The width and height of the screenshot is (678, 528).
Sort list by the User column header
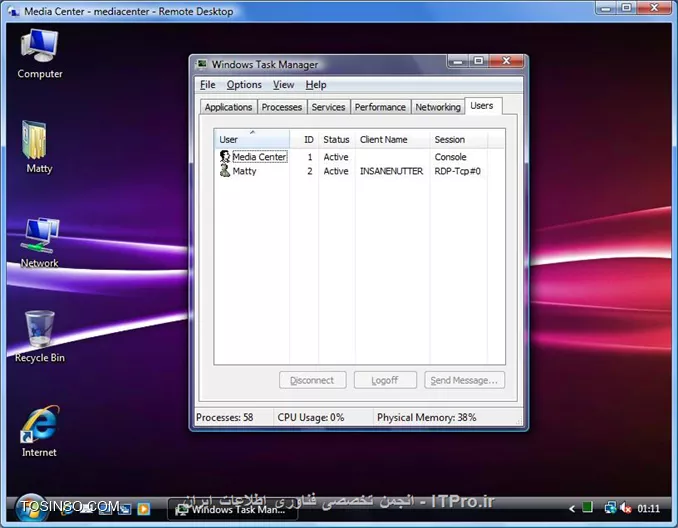click(x=252, y=139)
